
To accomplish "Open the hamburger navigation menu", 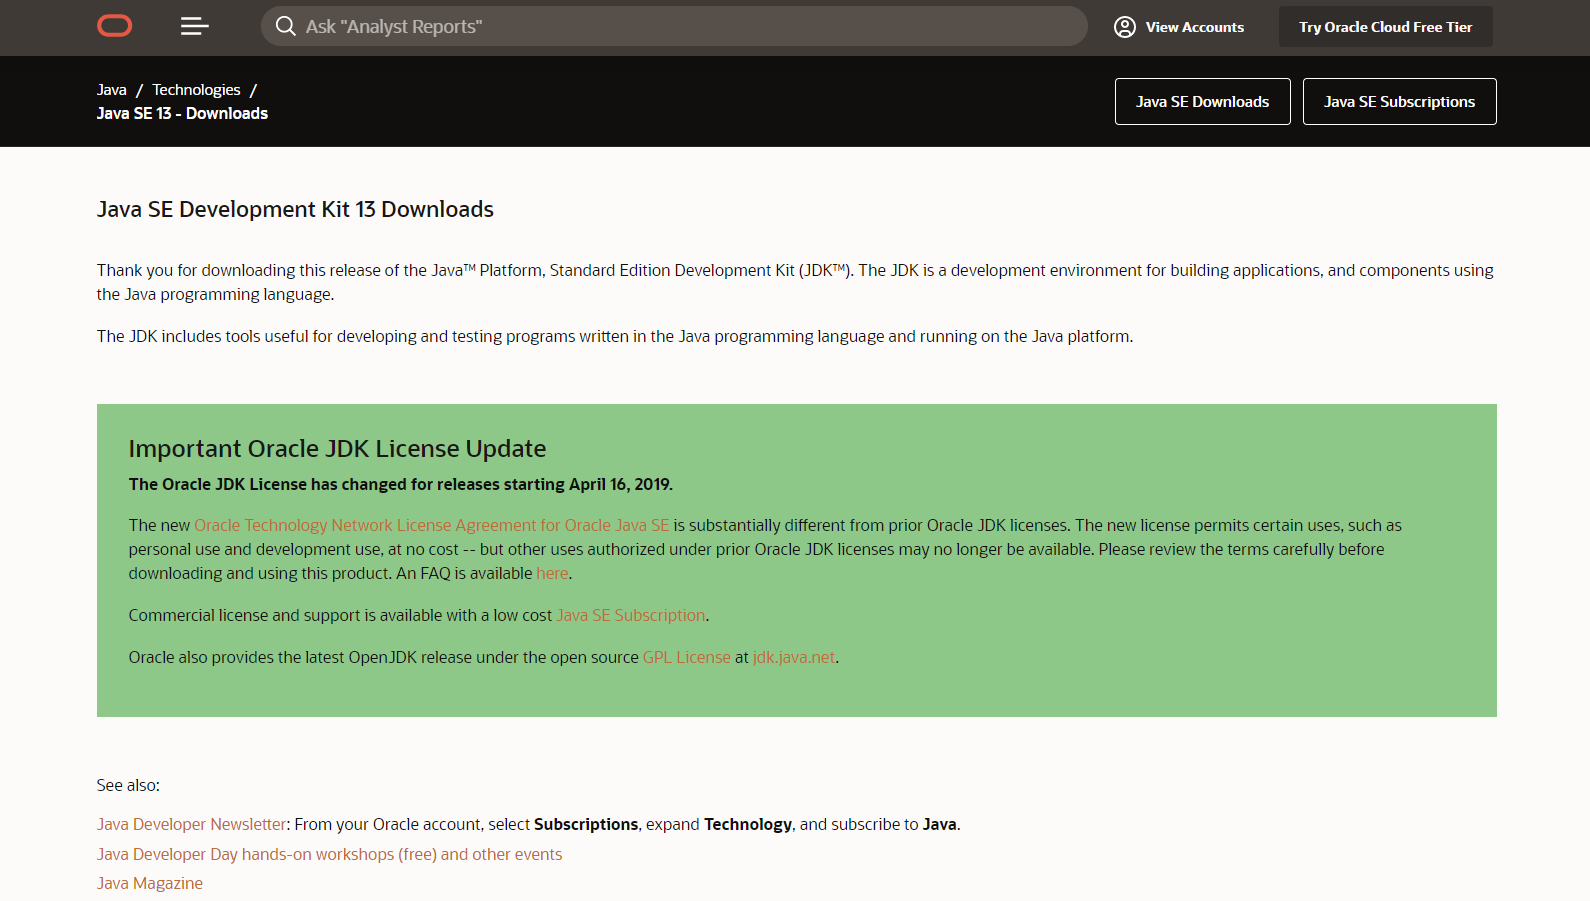I will [194, 26].
